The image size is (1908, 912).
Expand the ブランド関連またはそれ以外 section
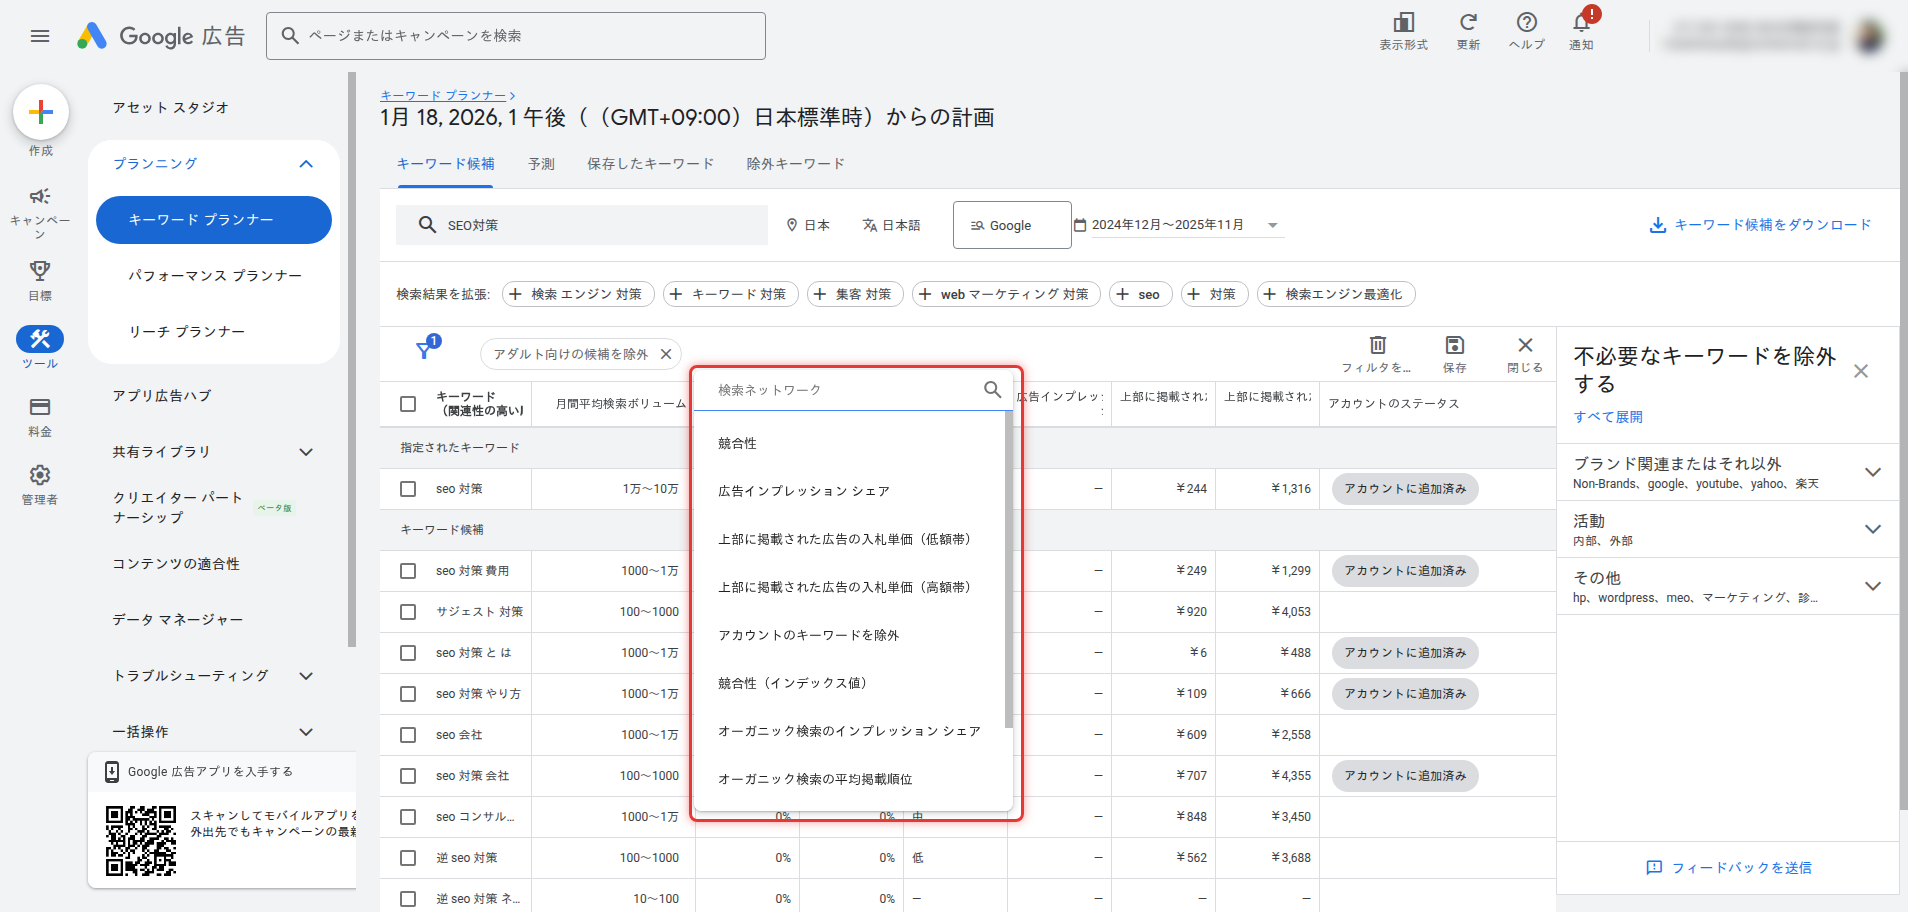[x=1872, y=471]
